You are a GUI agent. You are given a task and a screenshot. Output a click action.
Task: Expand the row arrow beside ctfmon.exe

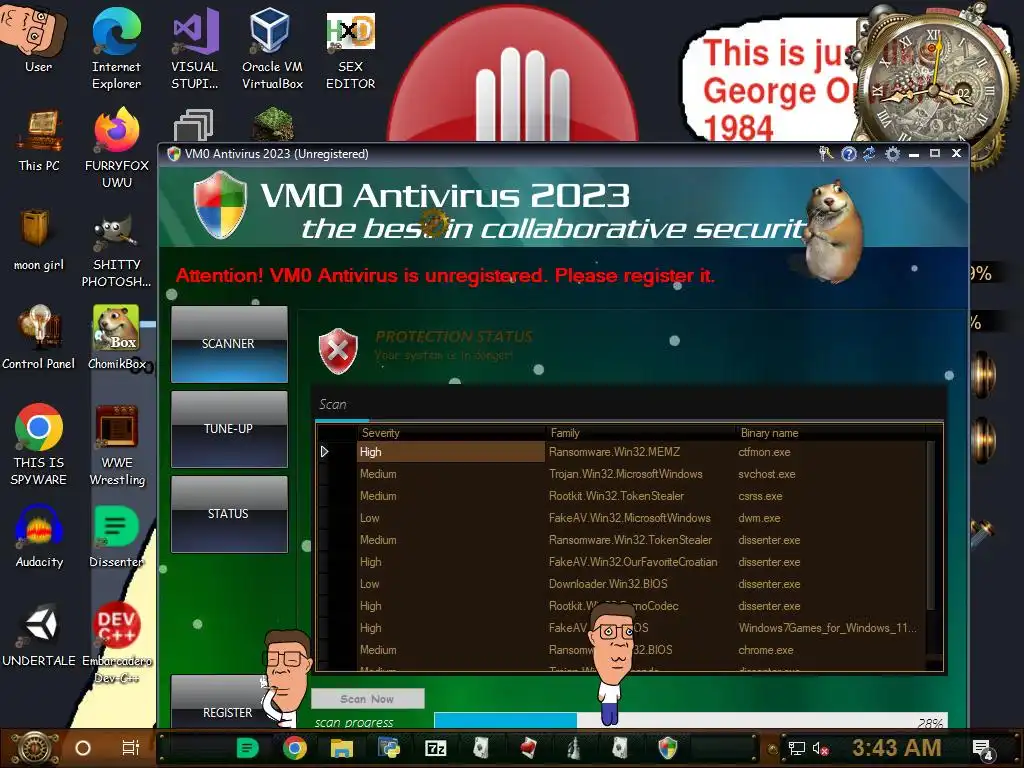click(325, 452)
